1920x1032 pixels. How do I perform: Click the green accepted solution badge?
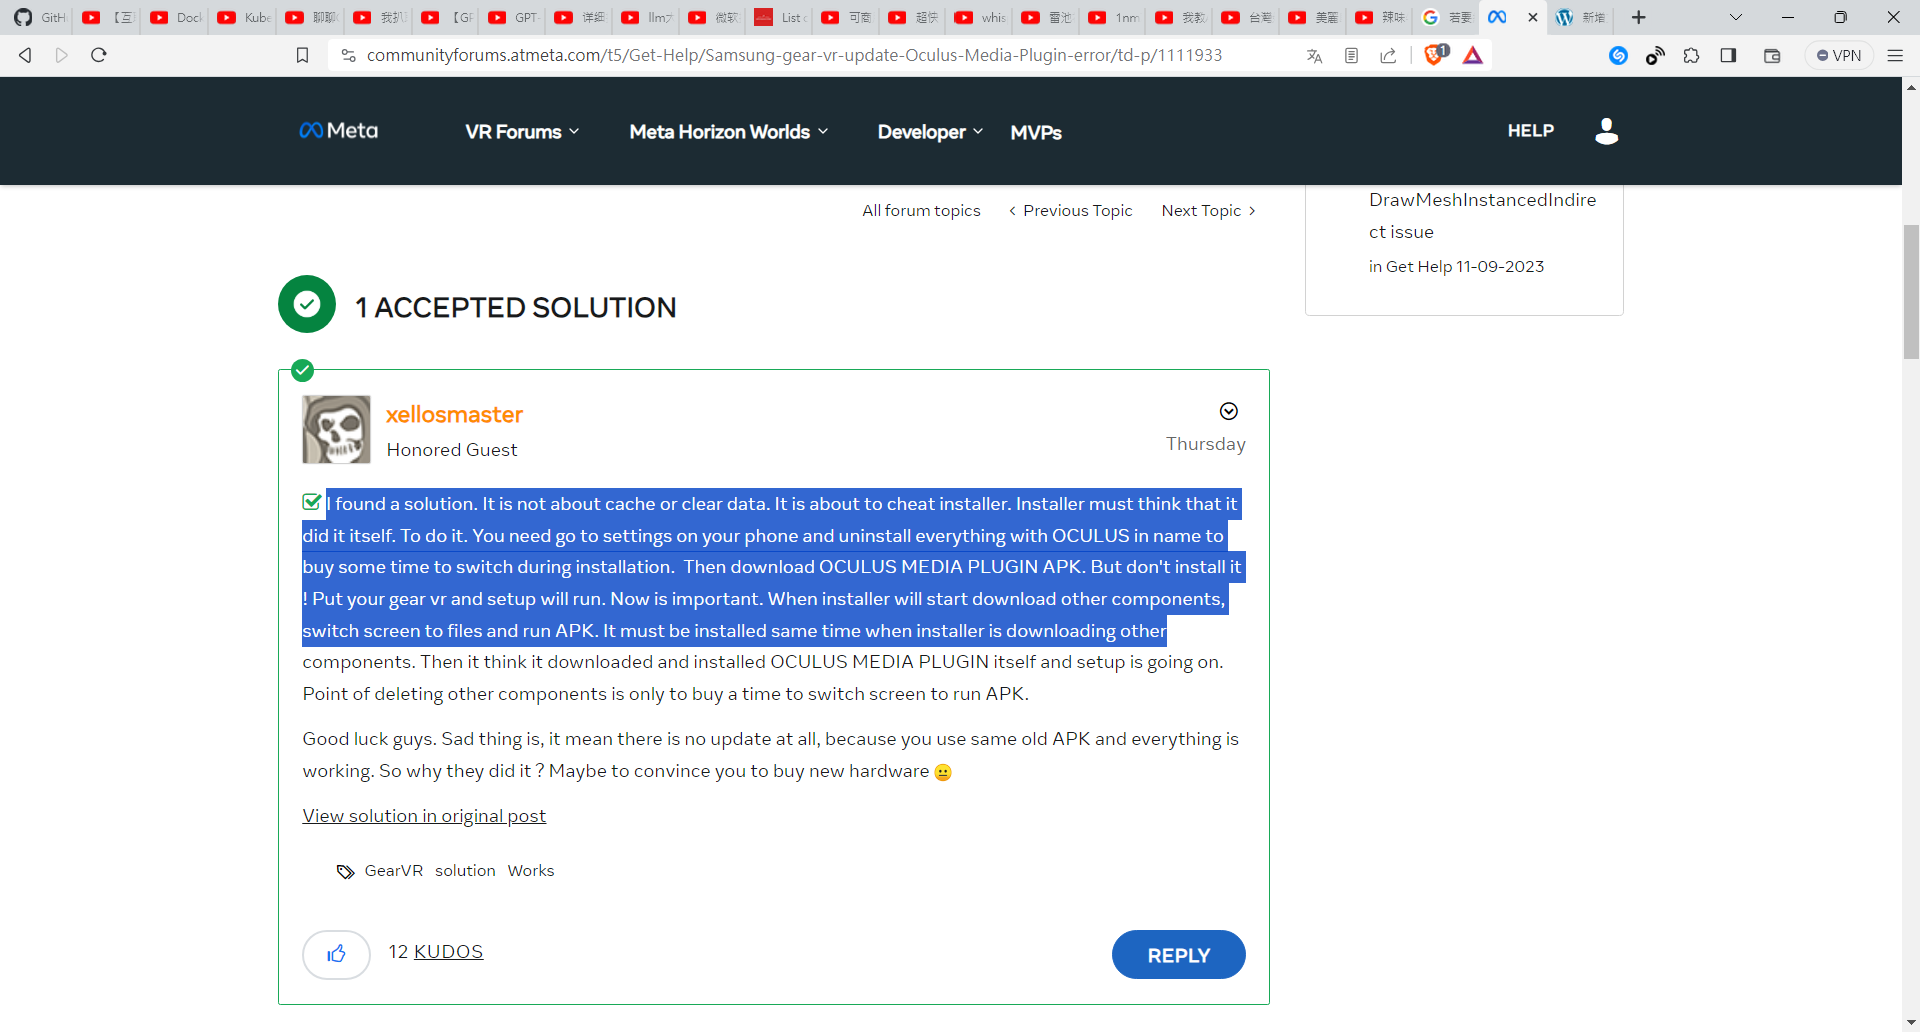click(x=307, y=304)
